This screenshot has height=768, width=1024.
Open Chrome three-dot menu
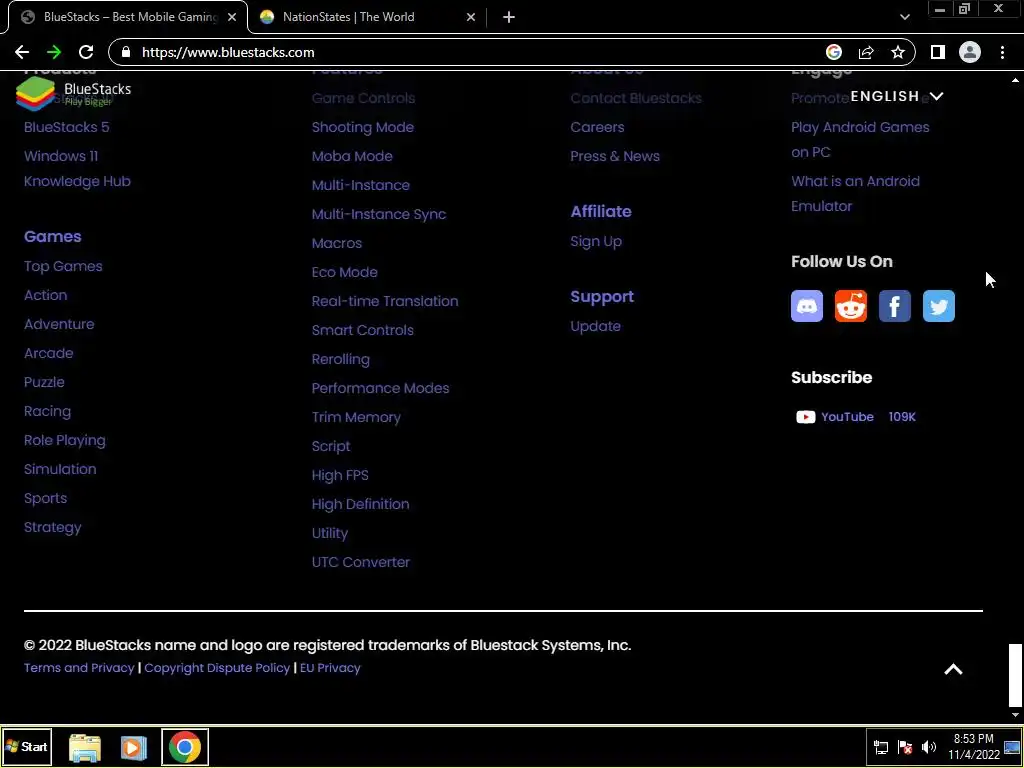coord(1002,52)
